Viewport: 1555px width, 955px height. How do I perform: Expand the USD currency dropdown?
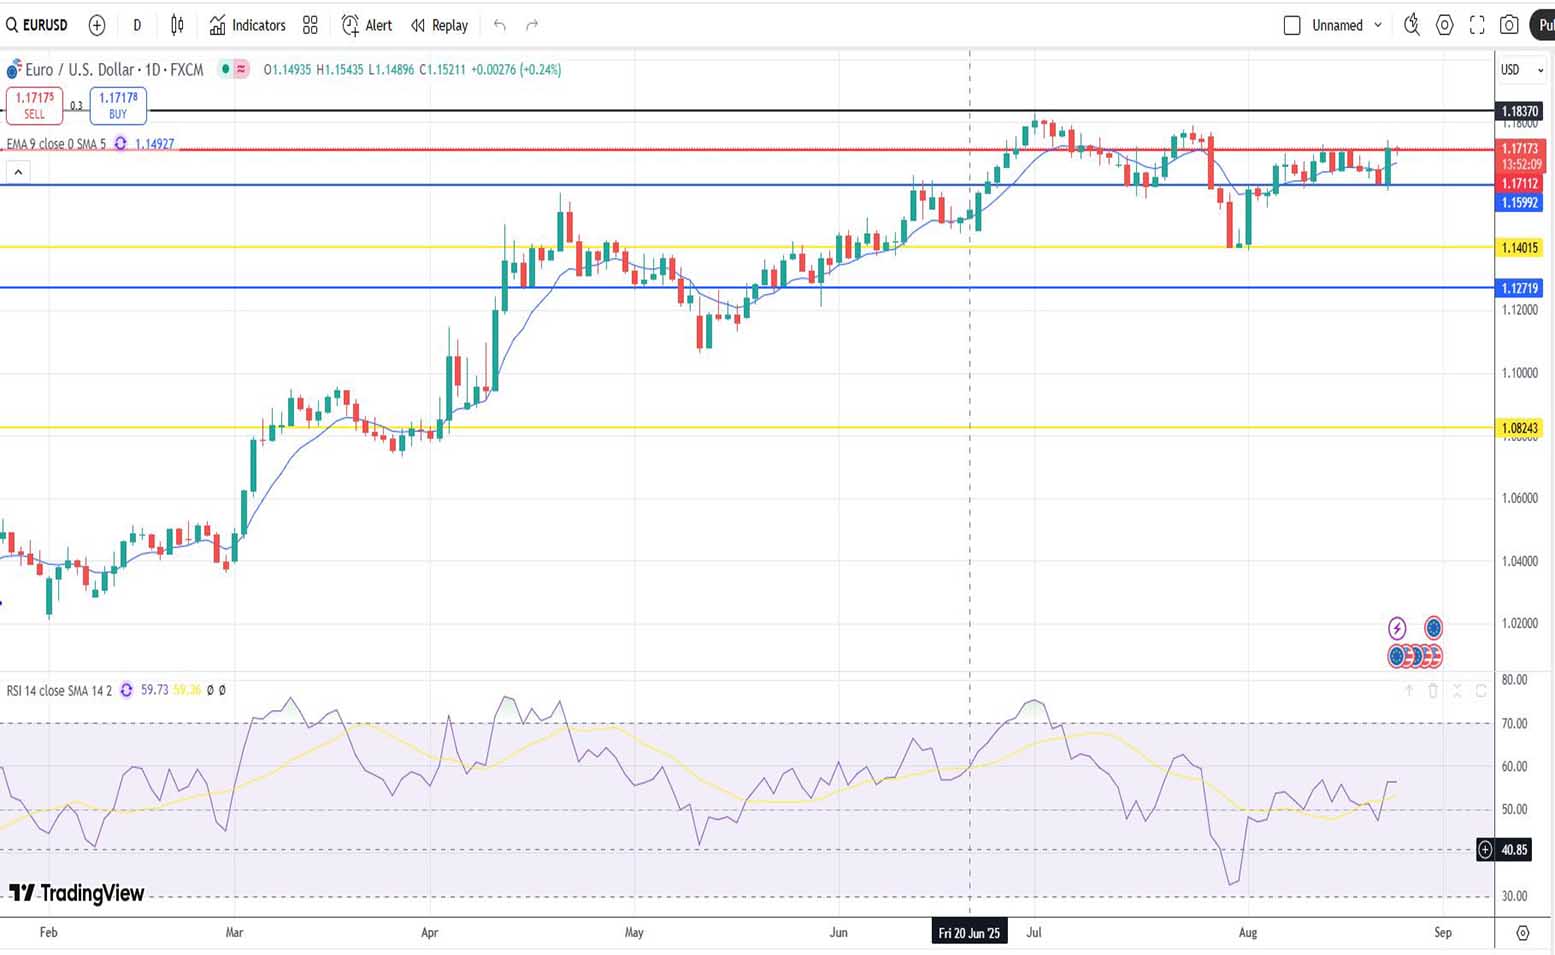[1521, 70]
